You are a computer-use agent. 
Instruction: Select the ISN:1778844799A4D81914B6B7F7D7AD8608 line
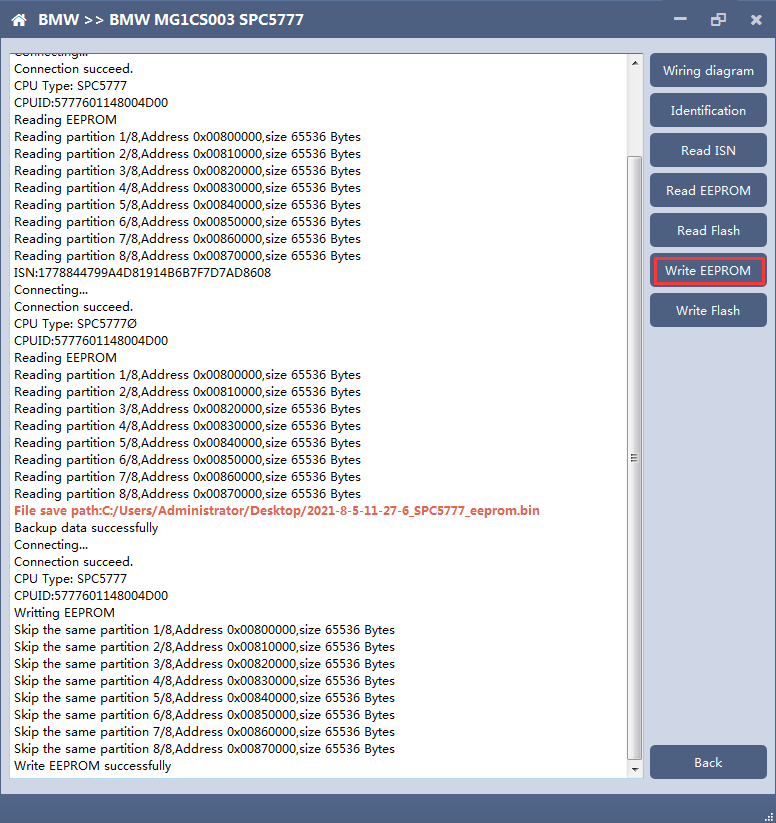pos(142,273)
